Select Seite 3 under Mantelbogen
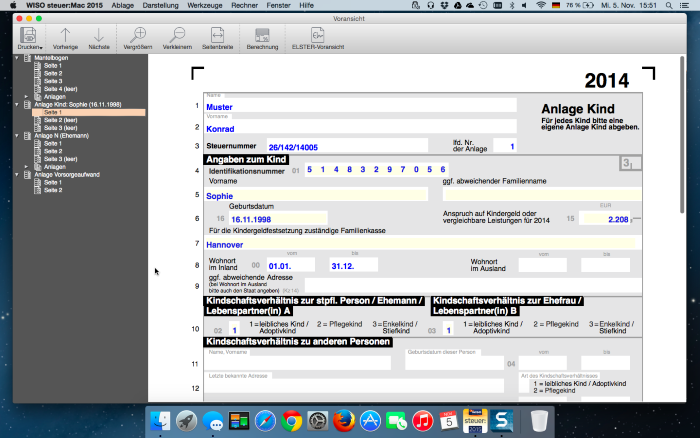Screen dimensions: 700x438 [53, 81]
